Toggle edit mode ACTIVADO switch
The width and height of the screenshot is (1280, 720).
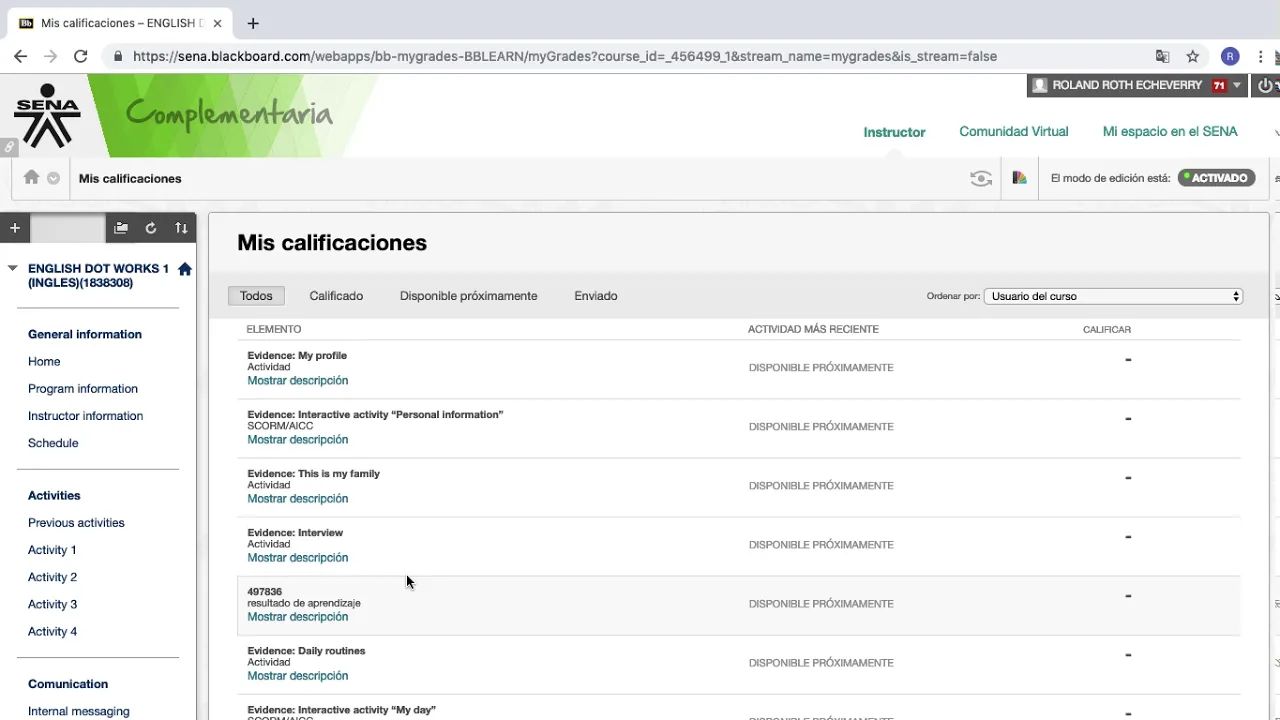[x=1216, y=178]
